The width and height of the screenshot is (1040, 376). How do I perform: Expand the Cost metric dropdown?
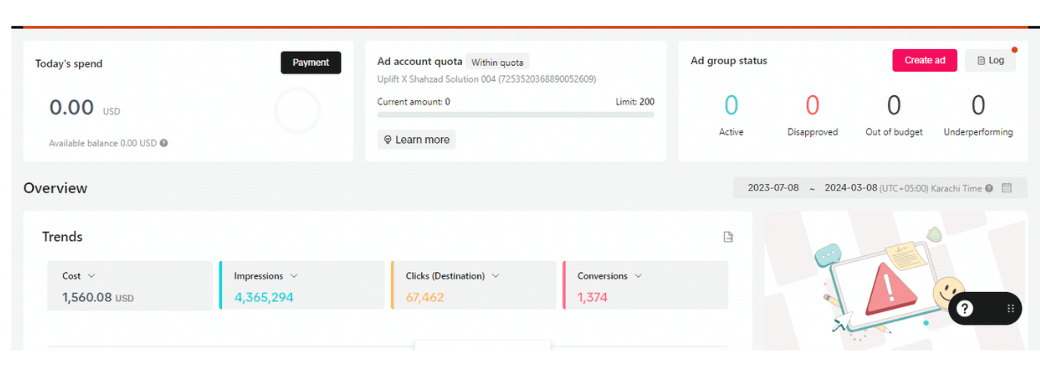click(92, 276)
